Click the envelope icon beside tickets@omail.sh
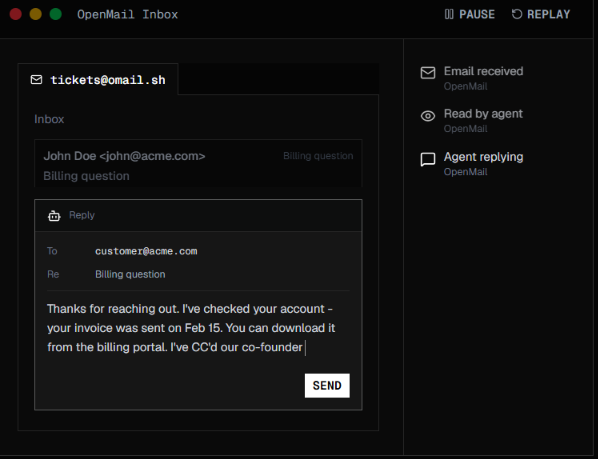598x459 pixels. pyautogui.click(x=36, y=80)
